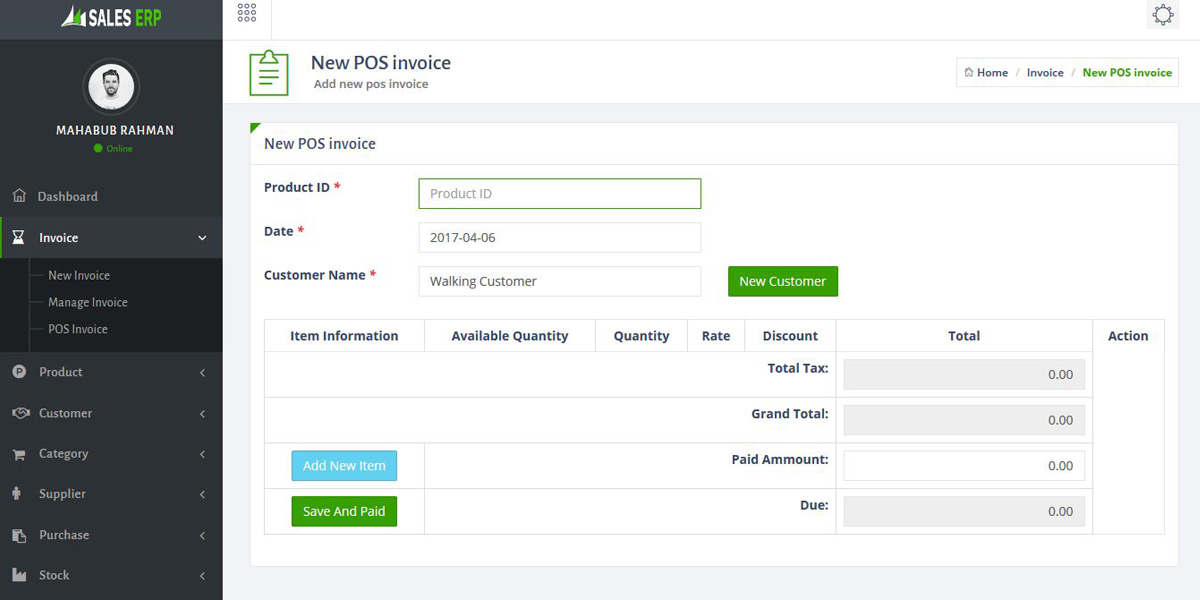
Task: Click the Product sidebar icon
Action: coord(19,372)
